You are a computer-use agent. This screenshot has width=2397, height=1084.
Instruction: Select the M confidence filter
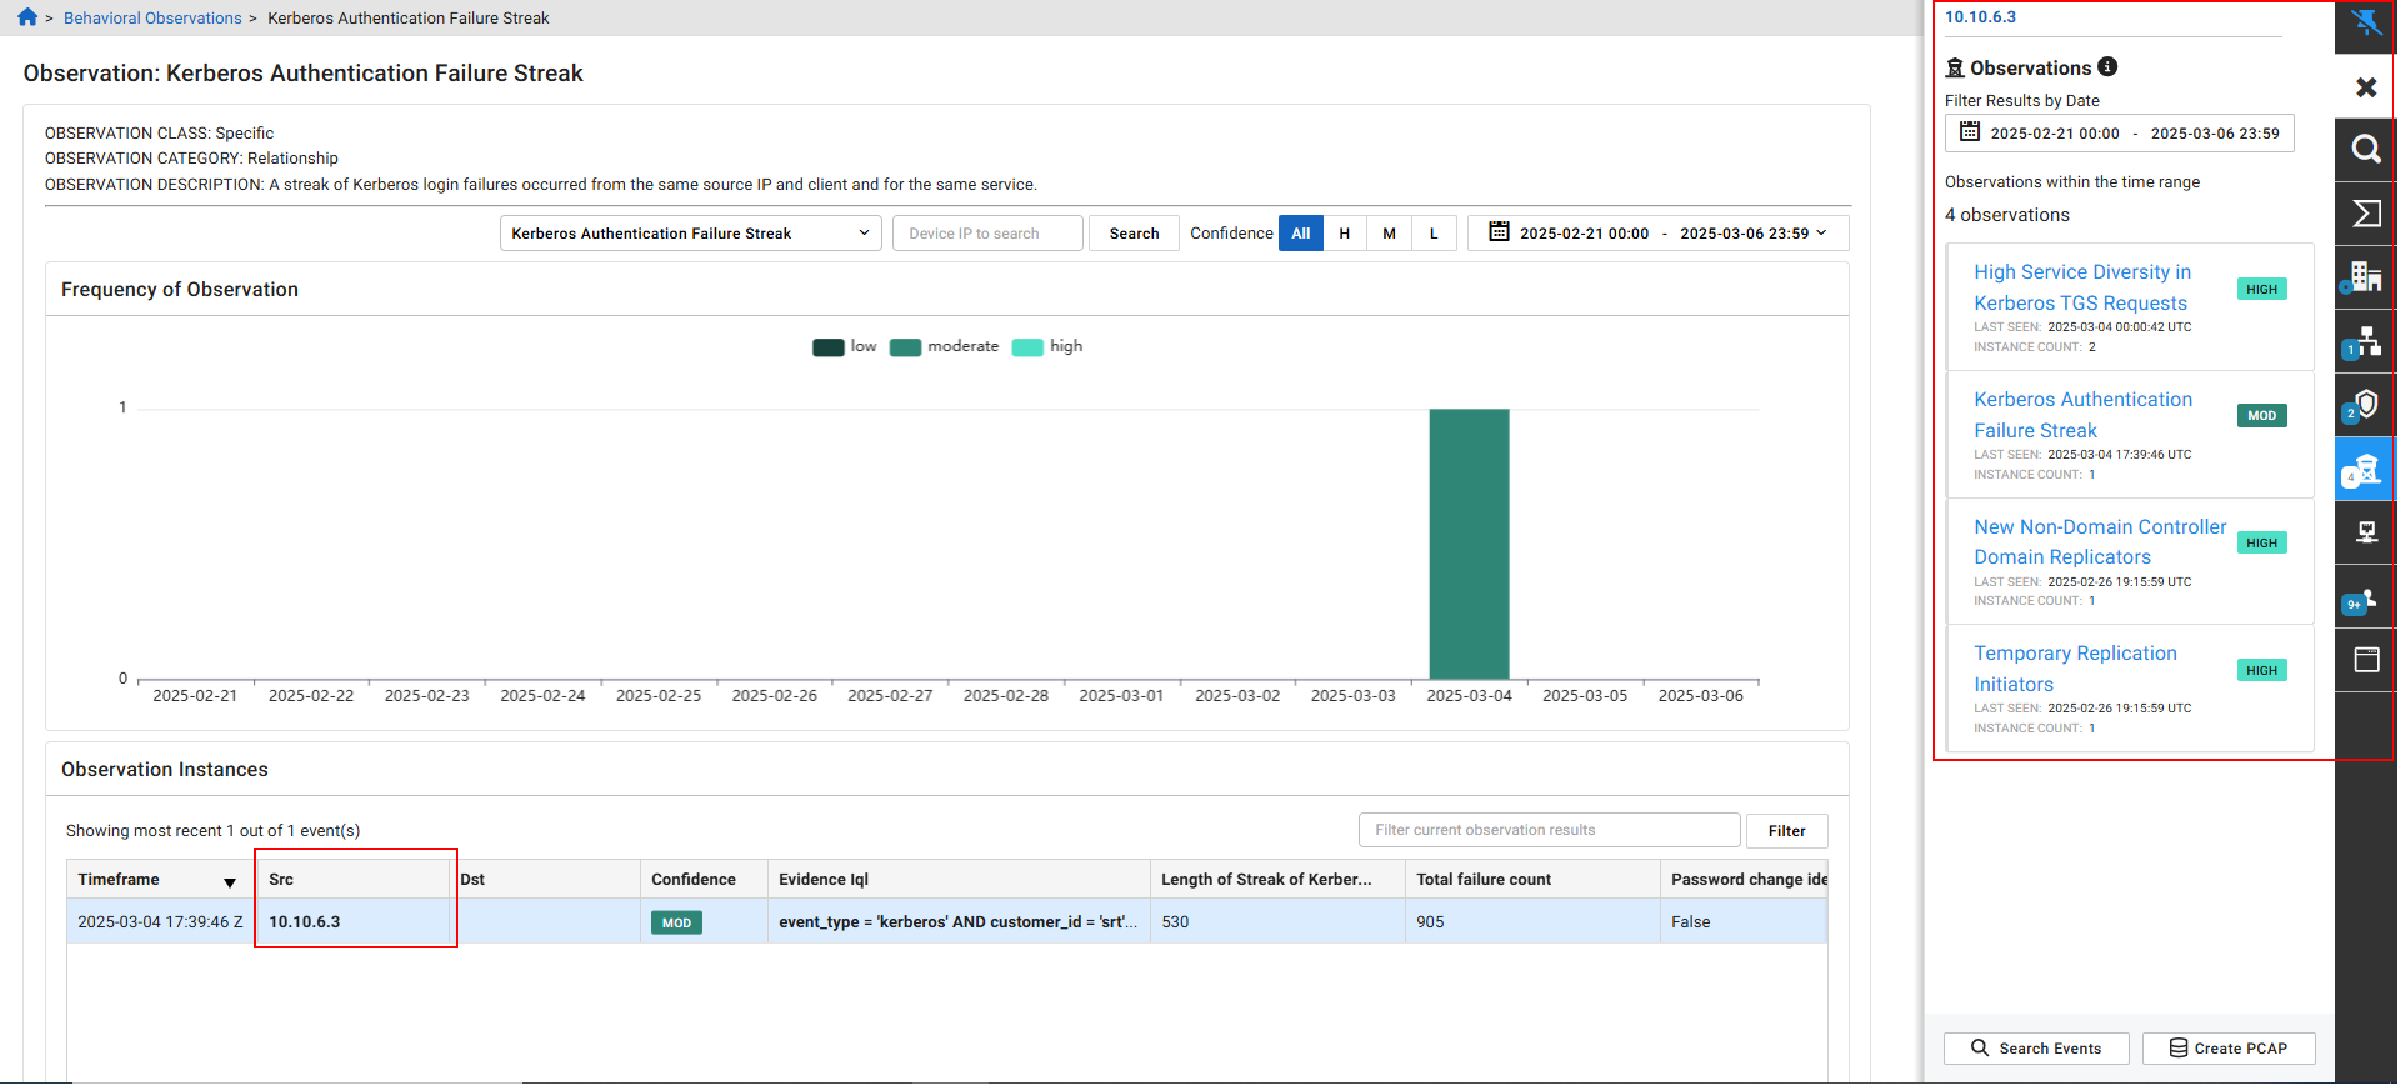[1389, 233]
